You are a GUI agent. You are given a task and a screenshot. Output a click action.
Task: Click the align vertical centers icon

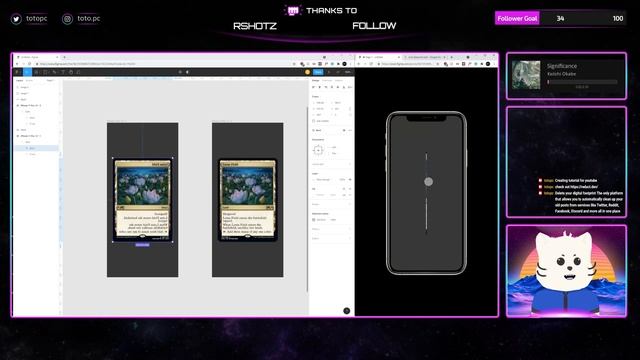(338, 87)
